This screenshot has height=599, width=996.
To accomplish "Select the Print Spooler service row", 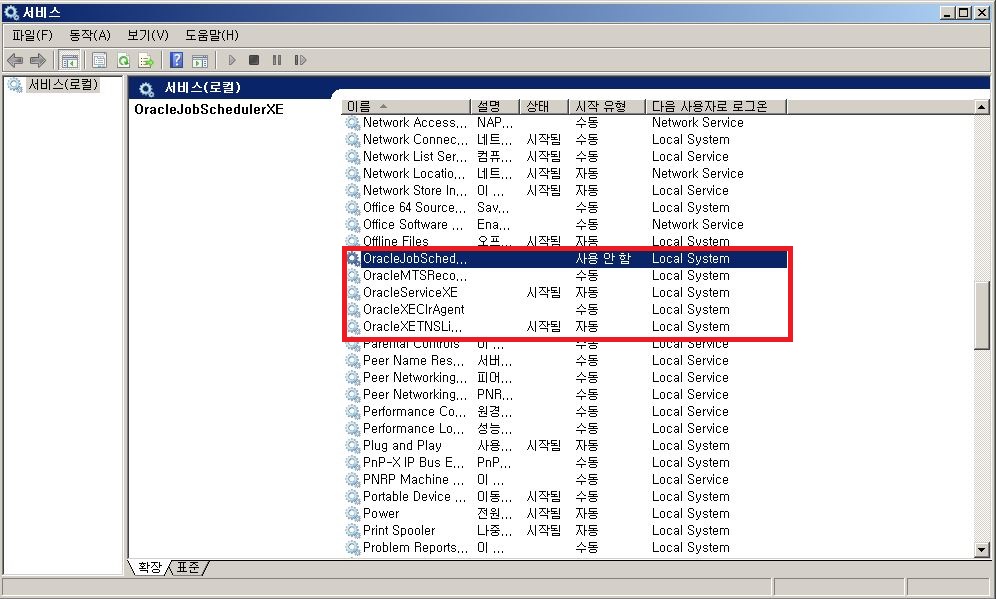I will [565, 530].
